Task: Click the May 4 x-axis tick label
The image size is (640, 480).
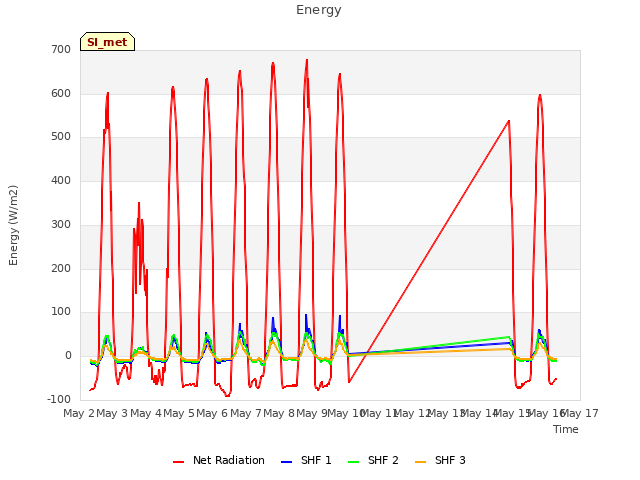Action: [x=146, y=413]
